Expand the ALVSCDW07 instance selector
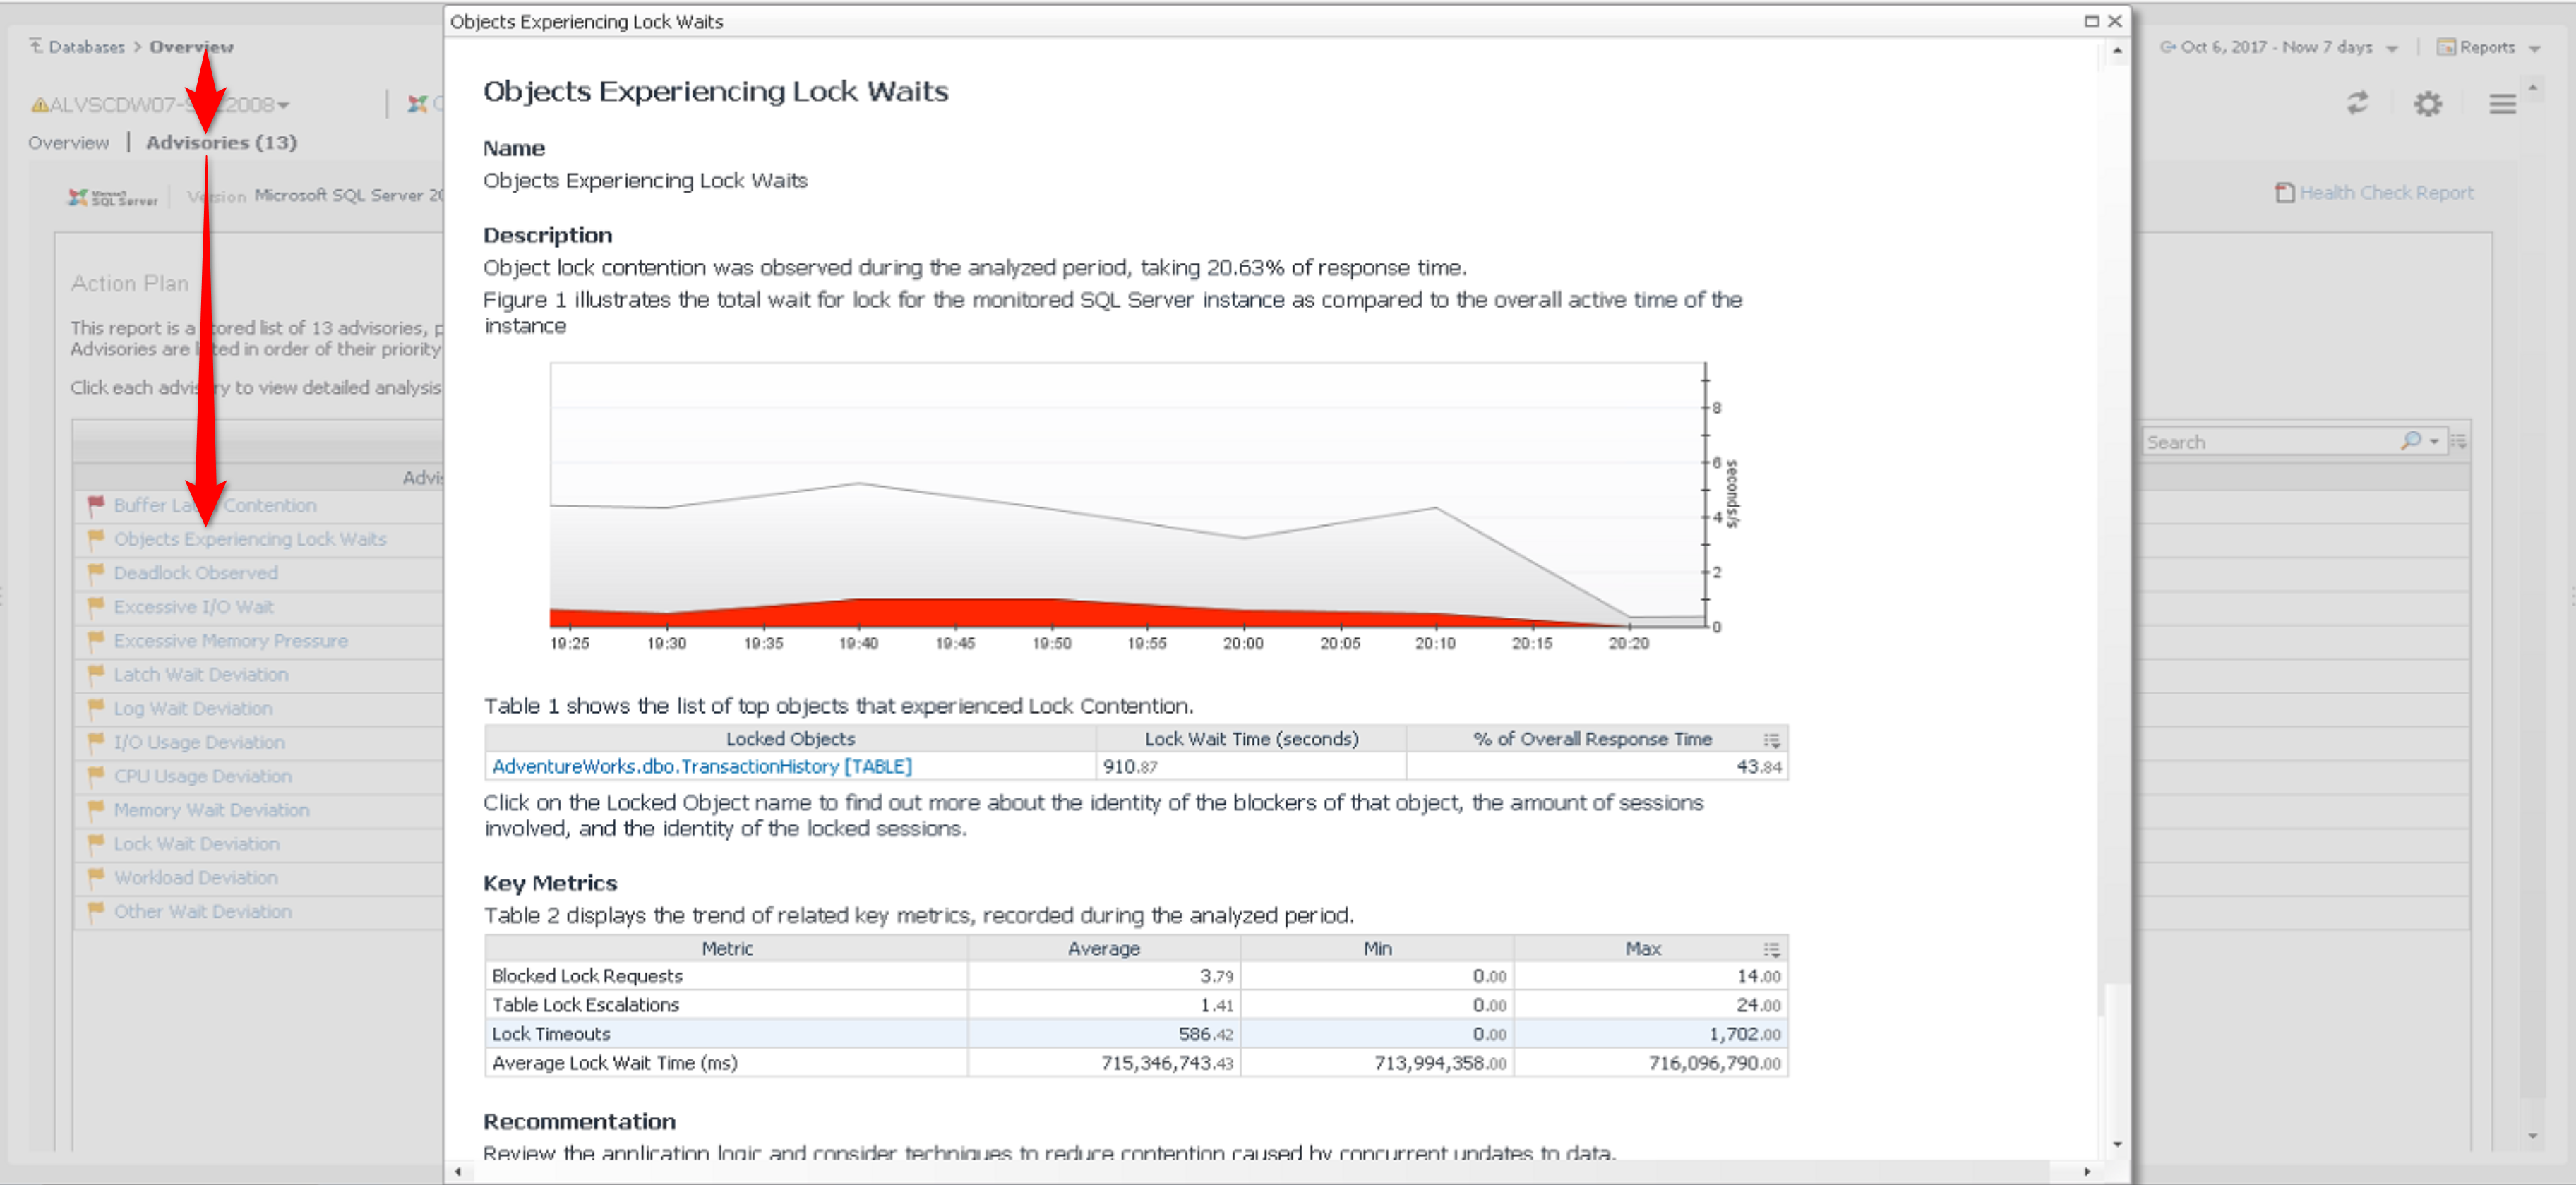 point(284,105)
